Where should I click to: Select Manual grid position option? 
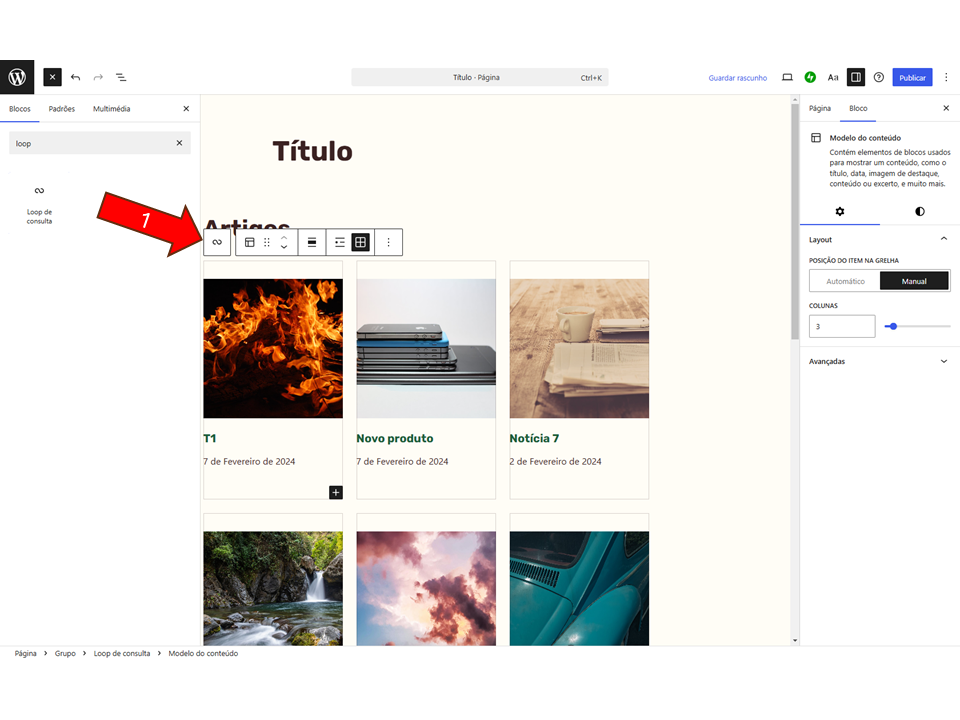pos(914,281)
